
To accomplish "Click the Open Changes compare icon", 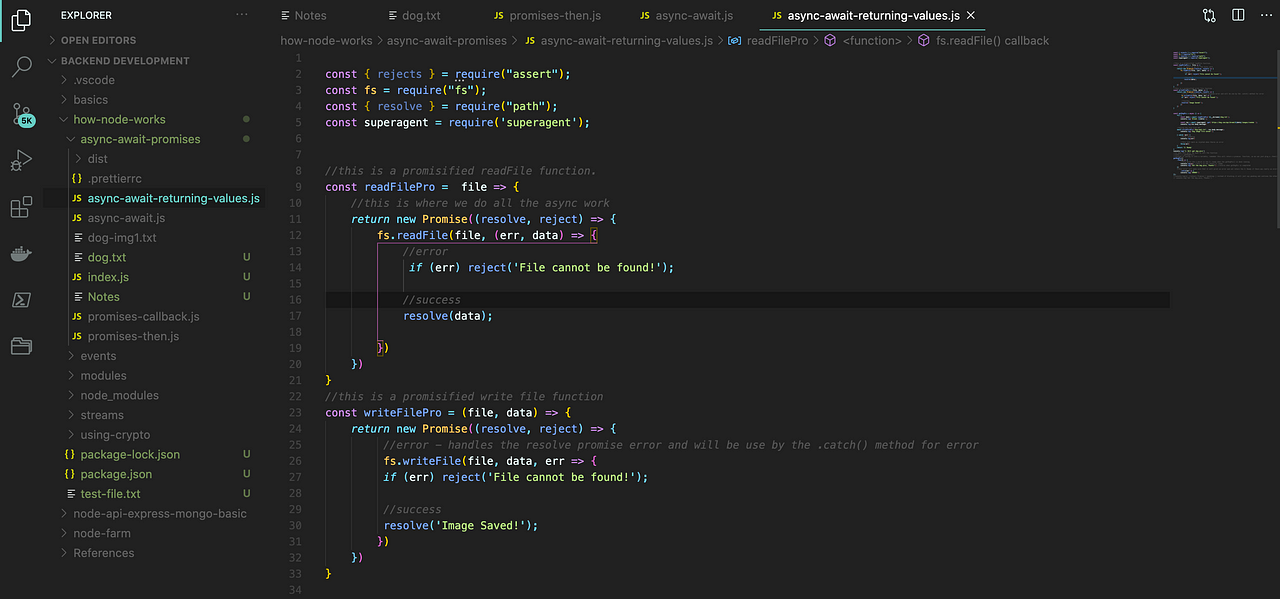I will 1210,15.
